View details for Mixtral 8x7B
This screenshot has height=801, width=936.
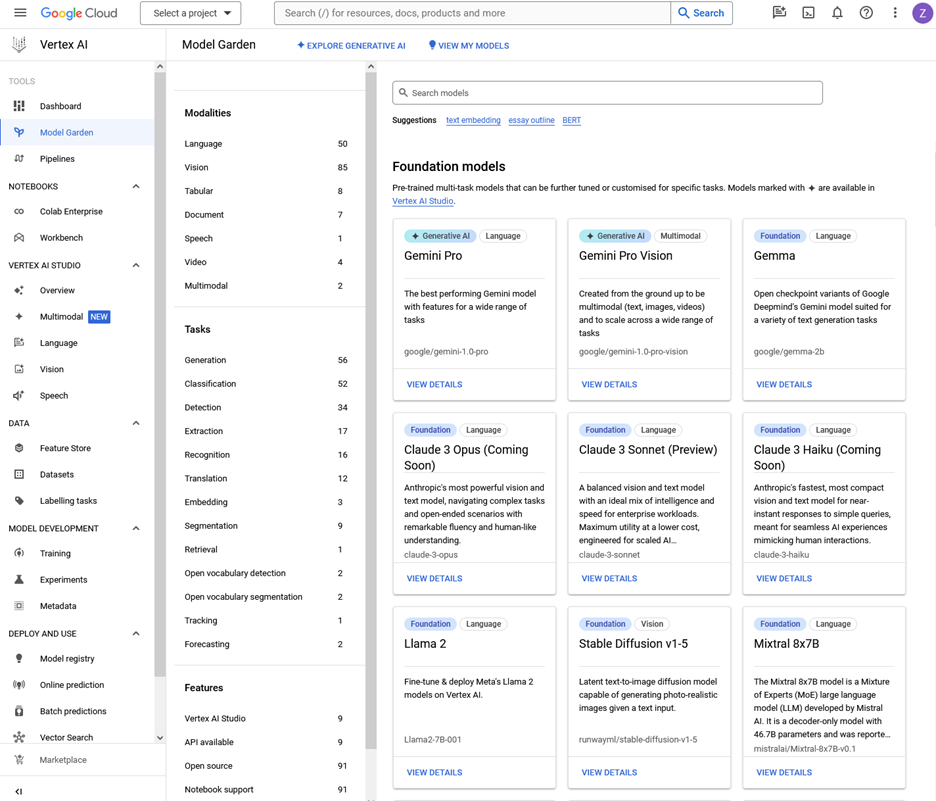[x=784, y=772]
